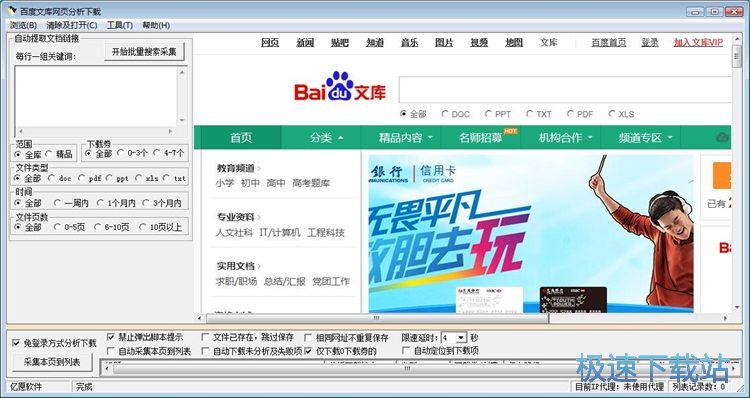
Task: Open the 知道 link in top navigation
Action: tap(375, 43)
